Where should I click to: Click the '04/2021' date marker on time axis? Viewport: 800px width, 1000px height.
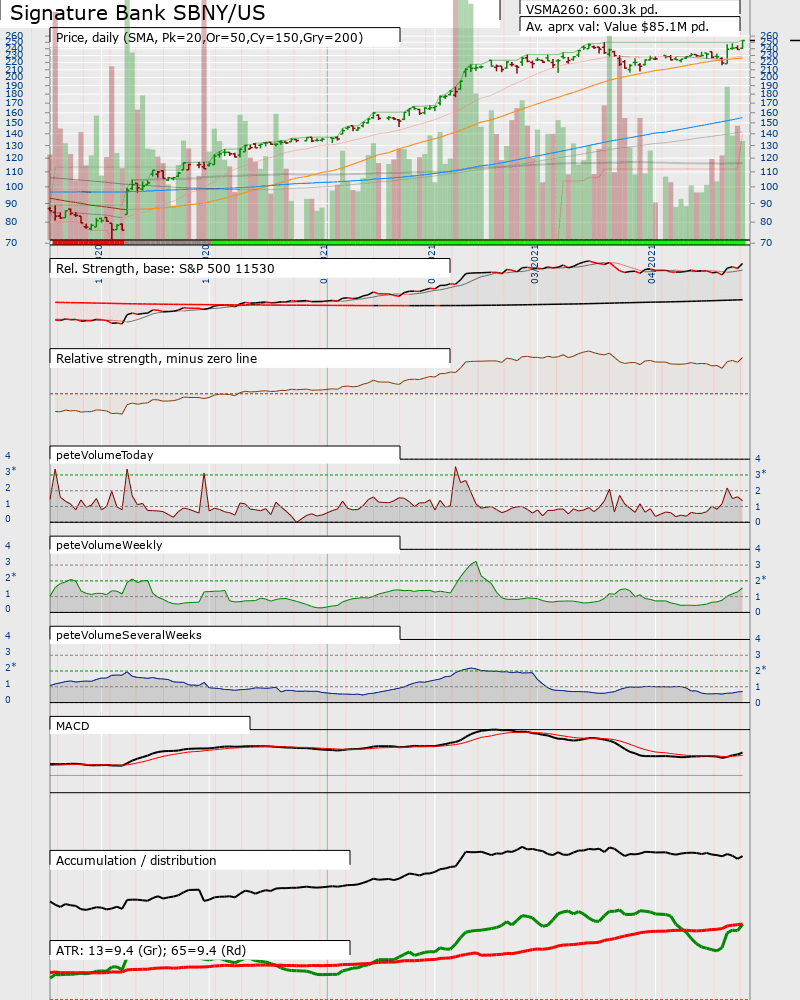tap(651, 265)
